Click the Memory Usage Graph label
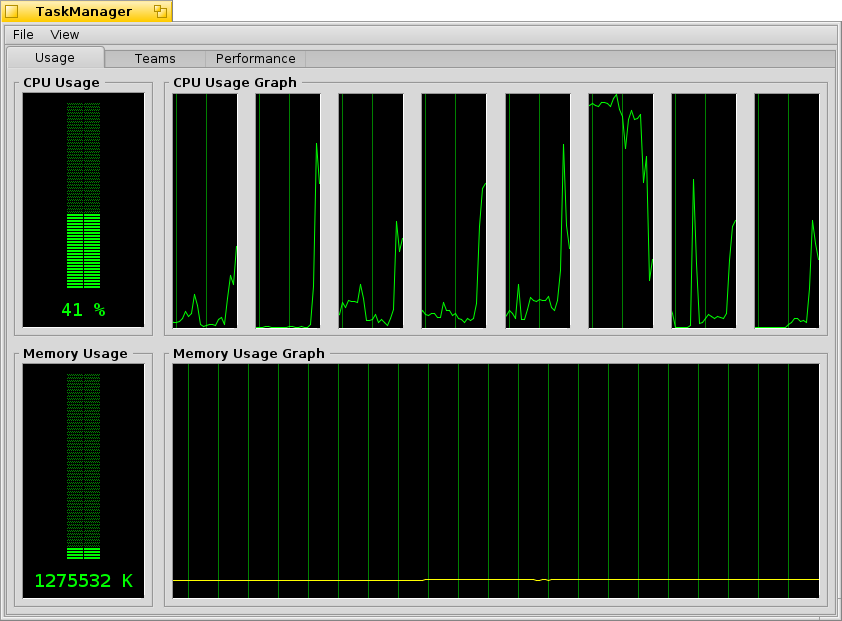This screenshot has height=621, width=842. (x=249, y=353)
